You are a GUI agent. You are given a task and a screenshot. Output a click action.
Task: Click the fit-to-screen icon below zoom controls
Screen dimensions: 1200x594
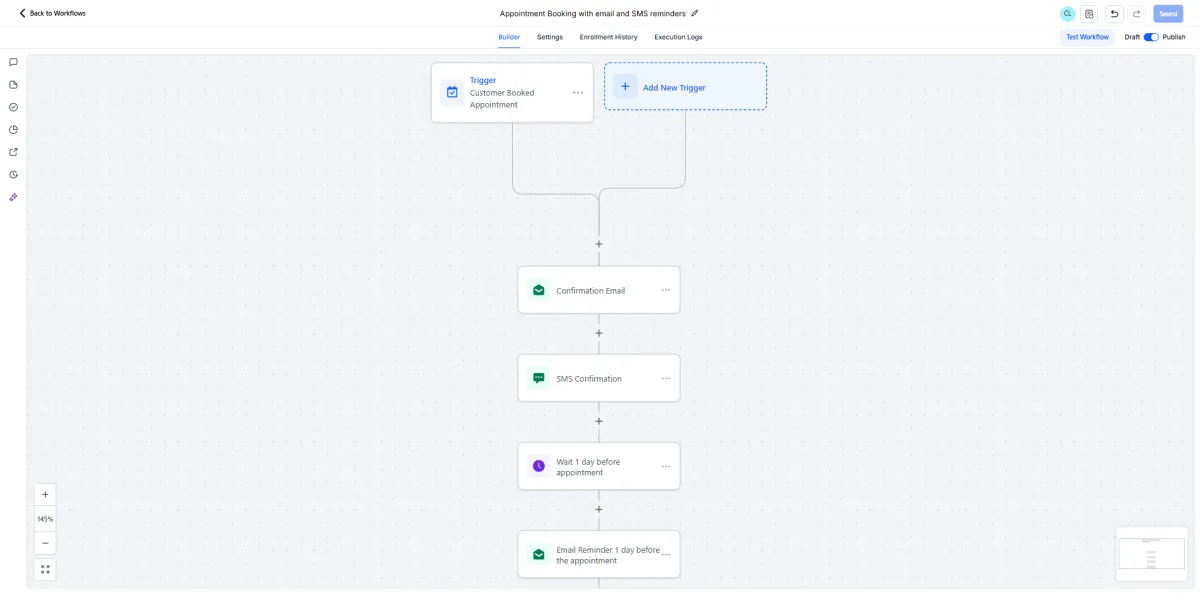(45, 569)
